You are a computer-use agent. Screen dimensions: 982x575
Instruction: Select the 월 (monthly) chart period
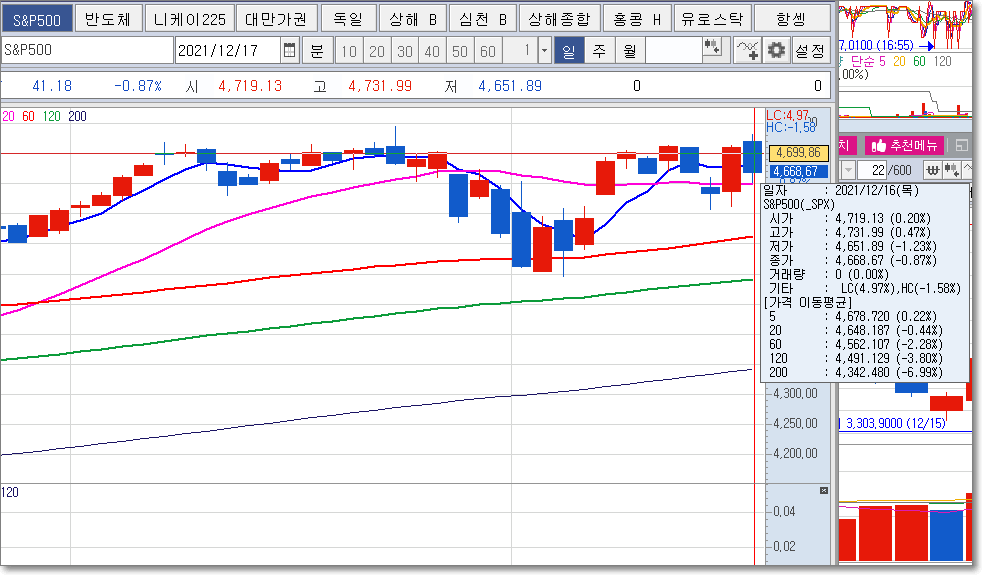tap(630, 51)
